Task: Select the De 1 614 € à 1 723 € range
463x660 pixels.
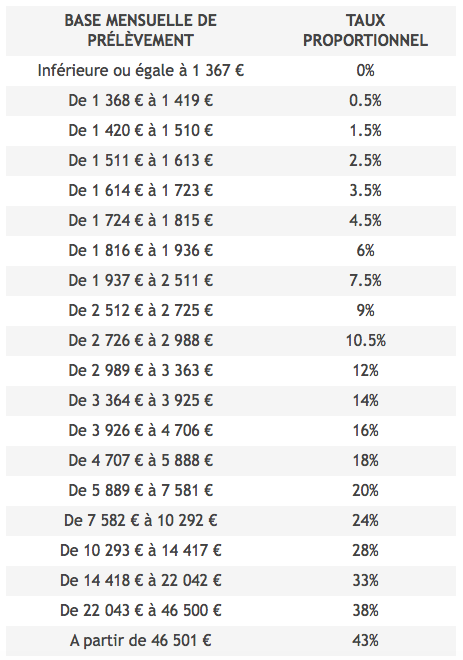Action: [x=141, y=190]
